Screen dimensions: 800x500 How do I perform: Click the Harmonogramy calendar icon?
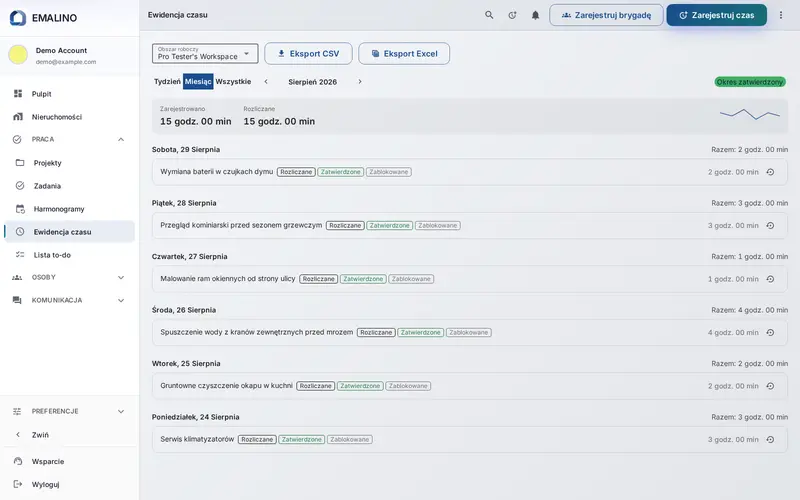[20, 209]
